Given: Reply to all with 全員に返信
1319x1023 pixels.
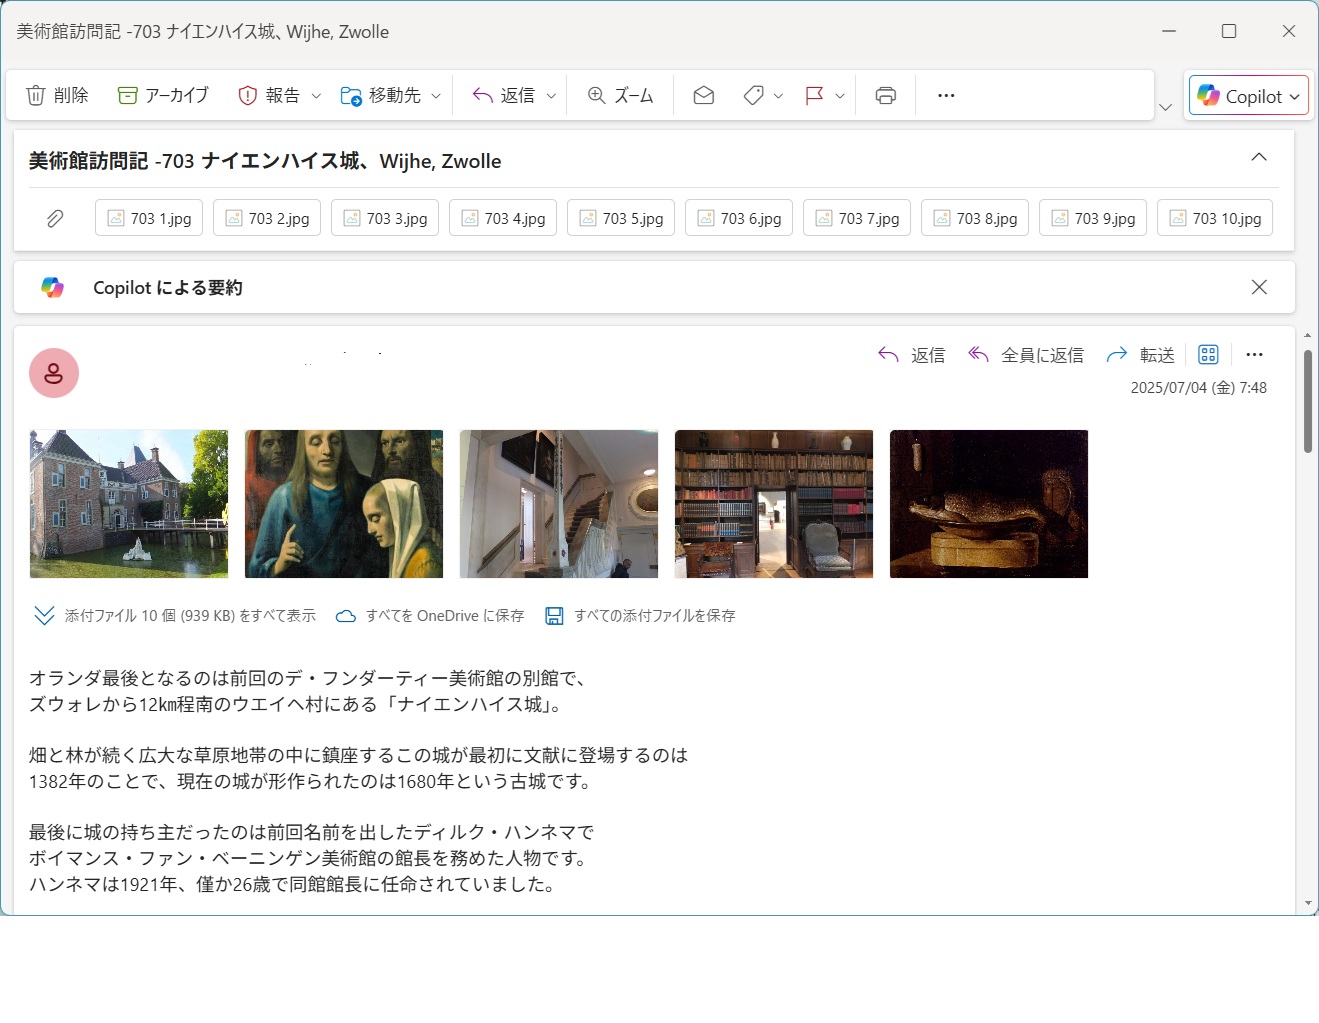Looking at the screenshot, I should (1026, 355).
